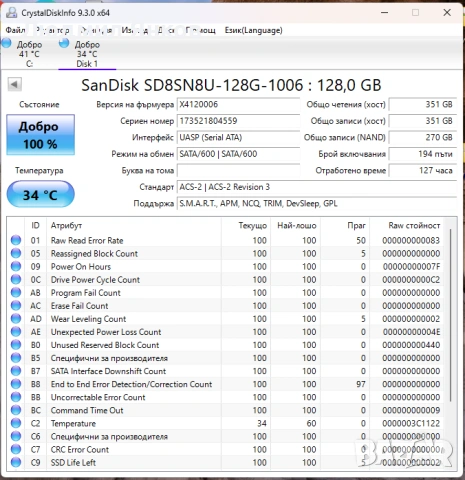This screenshot has height=480, width=465.
Task: Click the Program Fail Count status icon
Action: (x=16, y=293)
